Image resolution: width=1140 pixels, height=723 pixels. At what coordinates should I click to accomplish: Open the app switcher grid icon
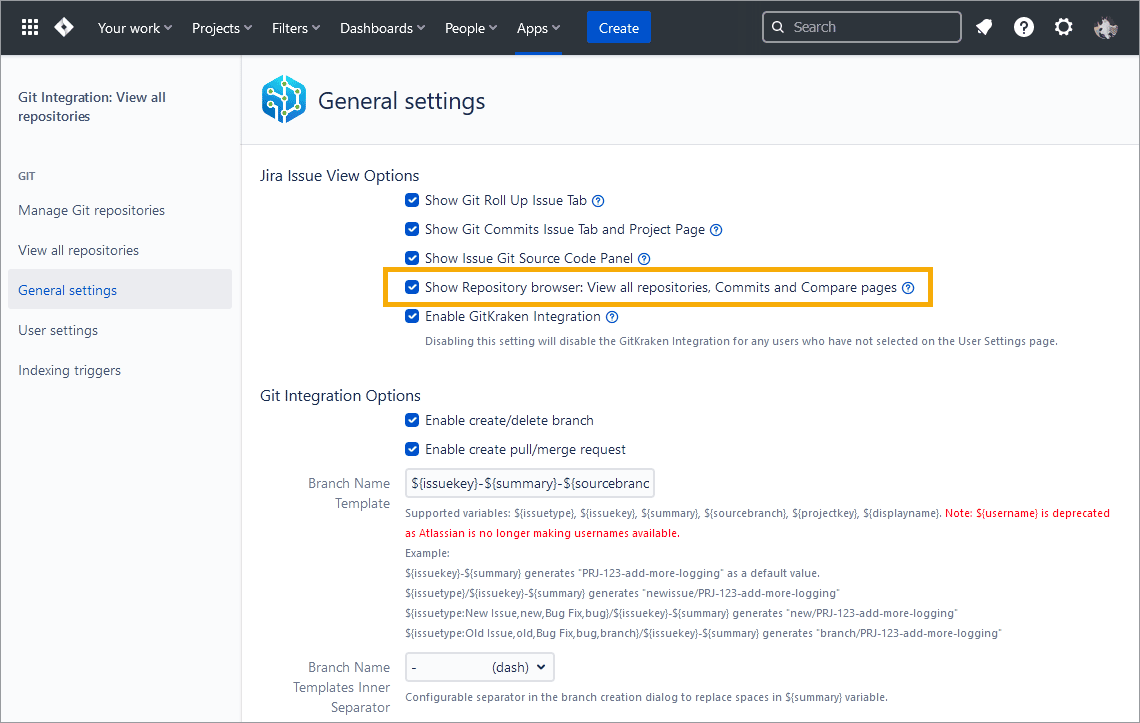30,28
